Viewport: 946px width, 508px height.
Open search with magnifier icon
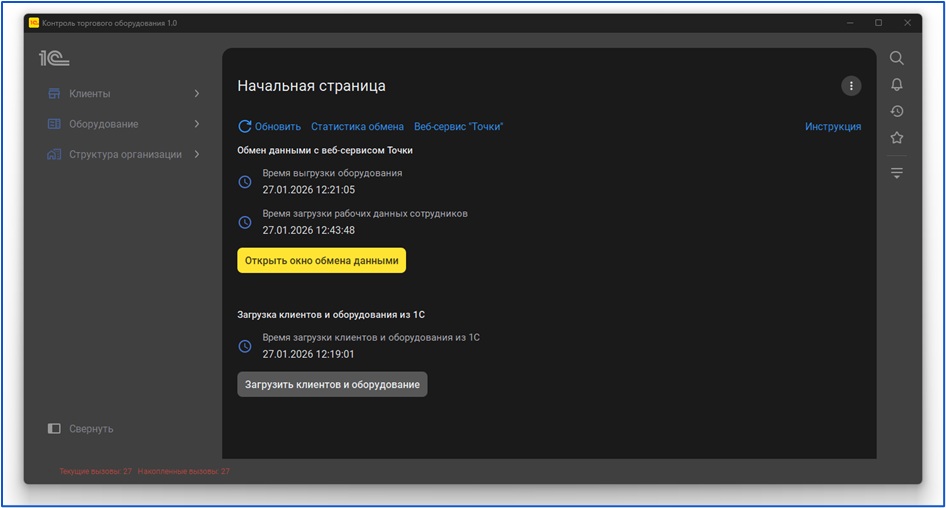tap(897, 58)
